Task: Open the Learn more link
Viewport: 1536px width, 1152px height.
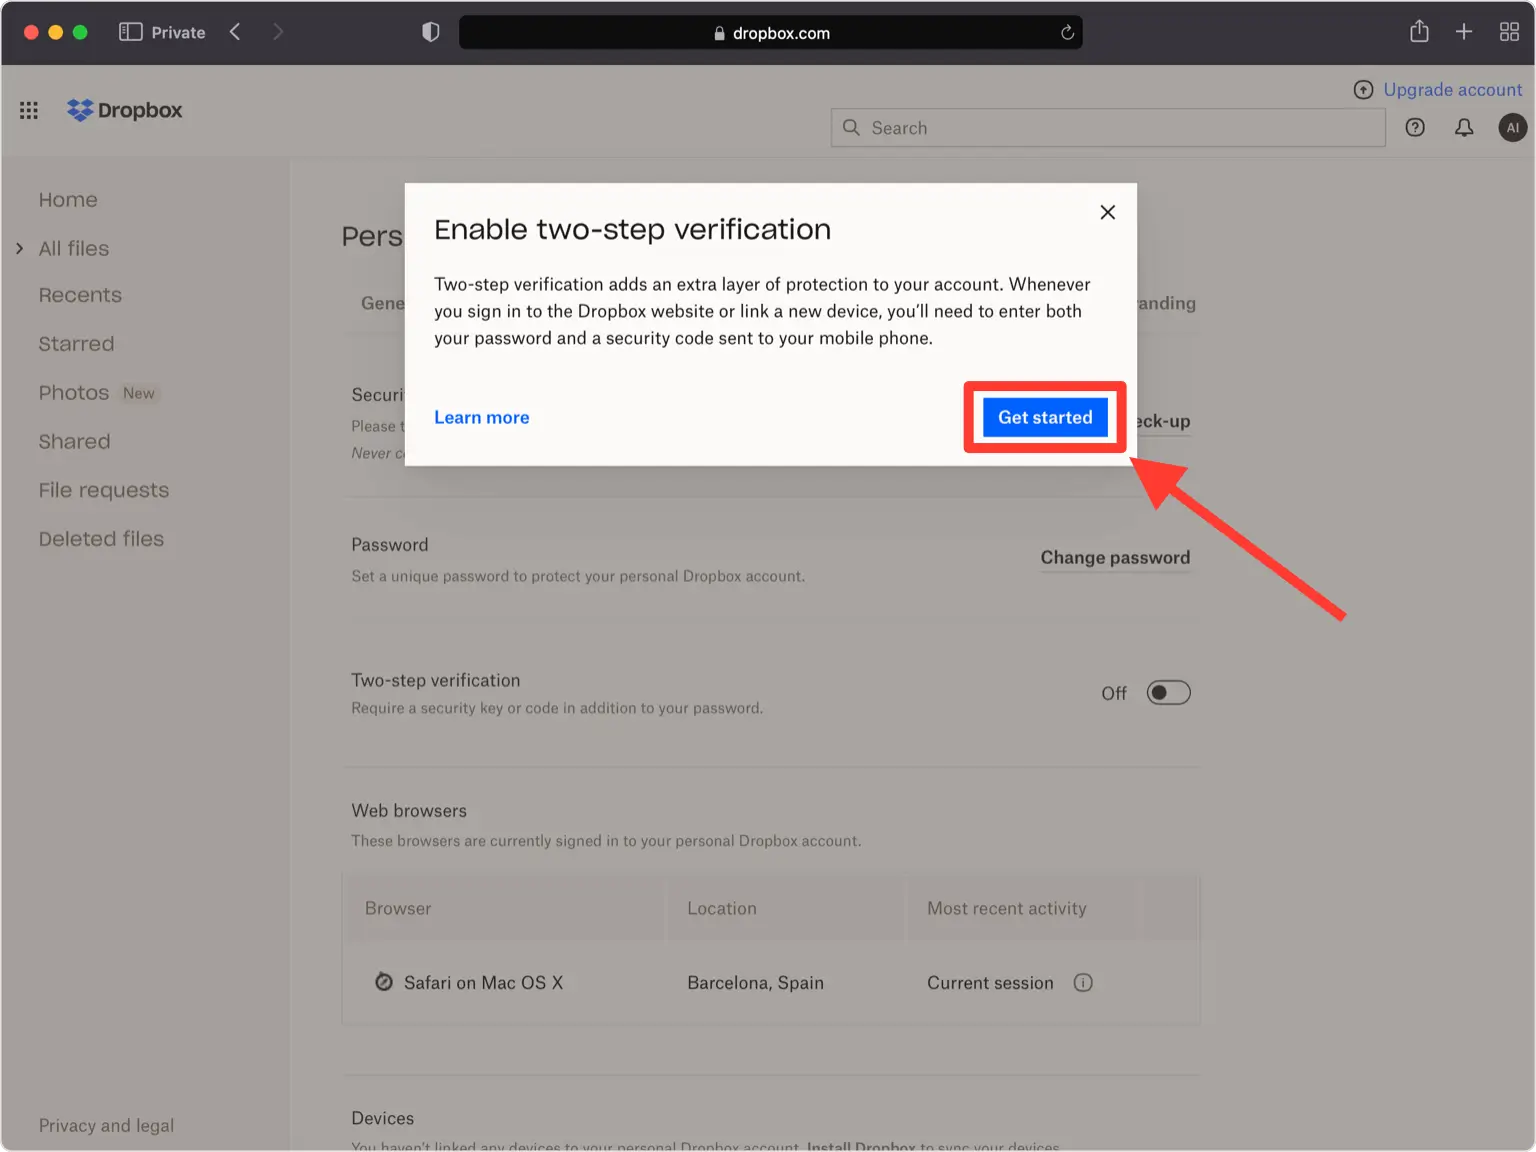Action: coord(482,417)
